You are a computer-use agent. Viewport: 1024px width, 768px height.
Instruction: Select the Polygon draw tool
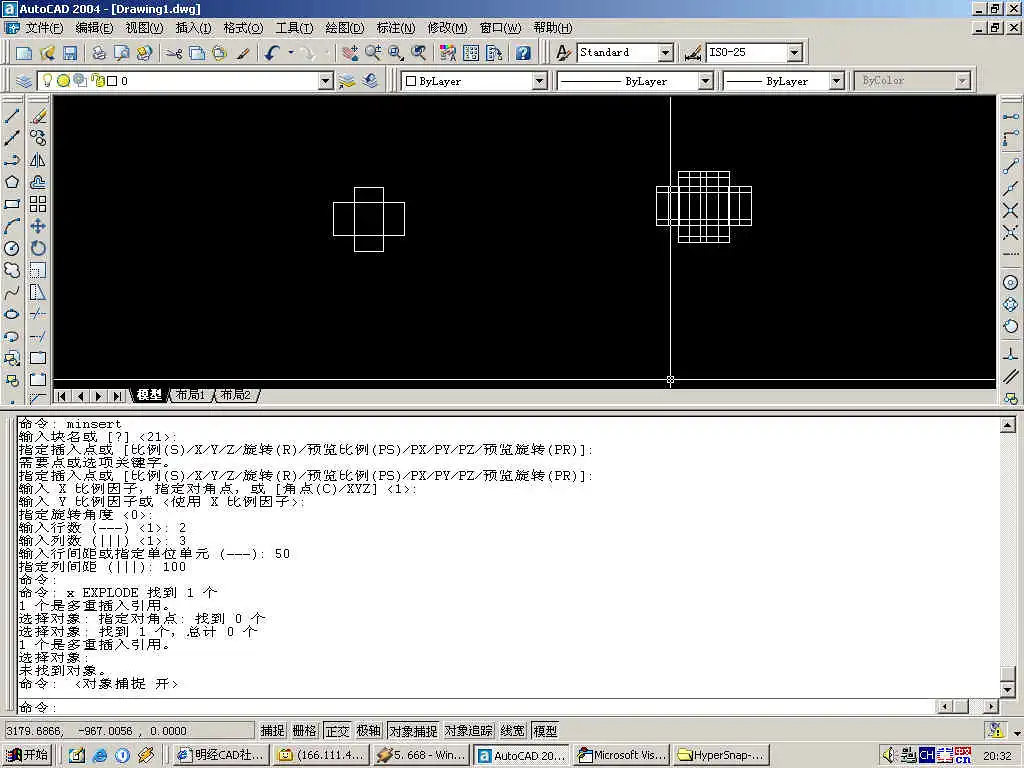pyautogui.click(x=12, y=182)
